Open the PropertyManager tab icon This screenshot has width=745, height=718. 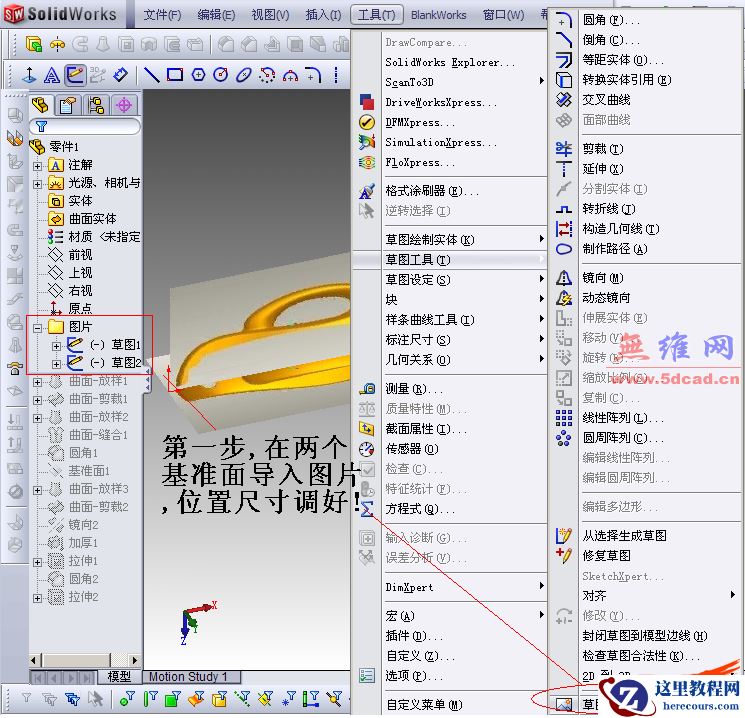(68, 105)
